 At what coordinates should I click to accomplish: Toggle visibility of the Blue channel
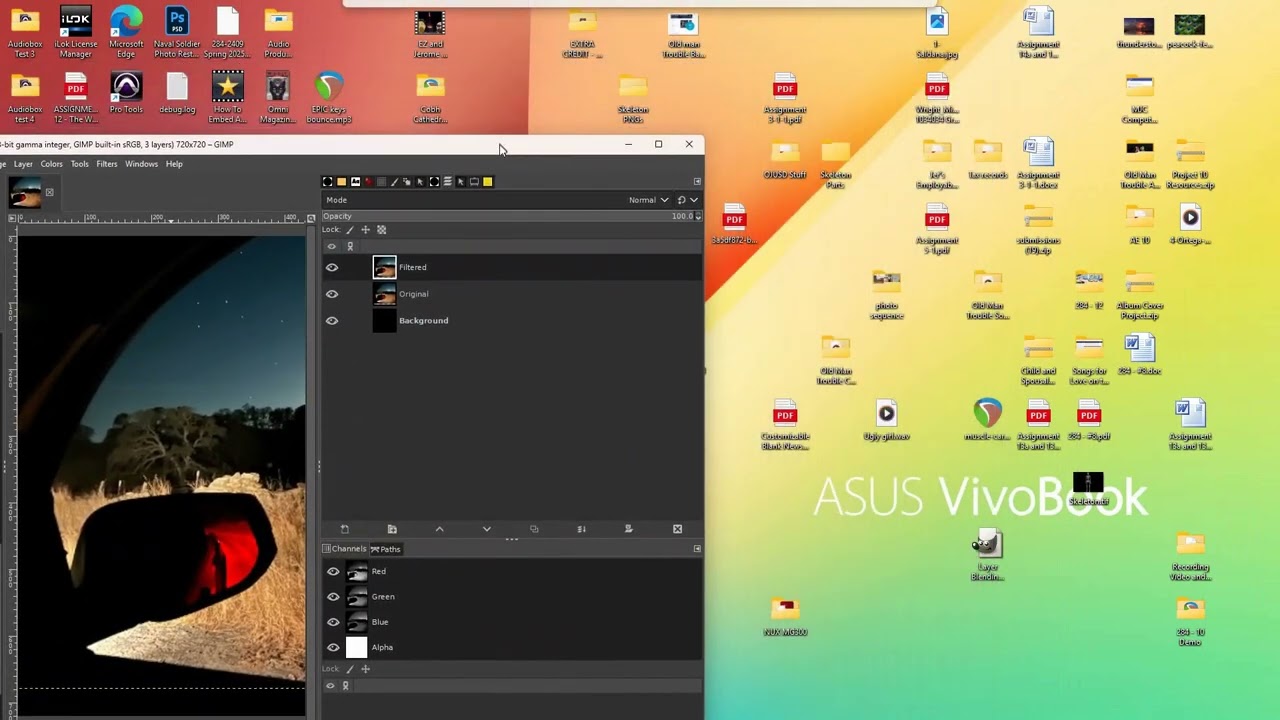[333, 622]
